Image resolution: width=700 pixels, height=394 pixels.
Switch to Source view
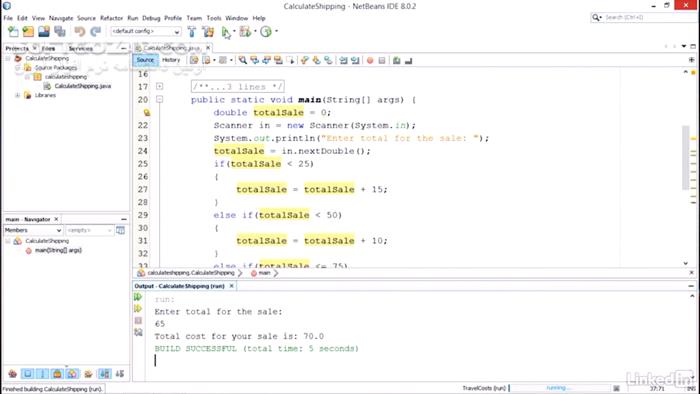tap(145, 60)
